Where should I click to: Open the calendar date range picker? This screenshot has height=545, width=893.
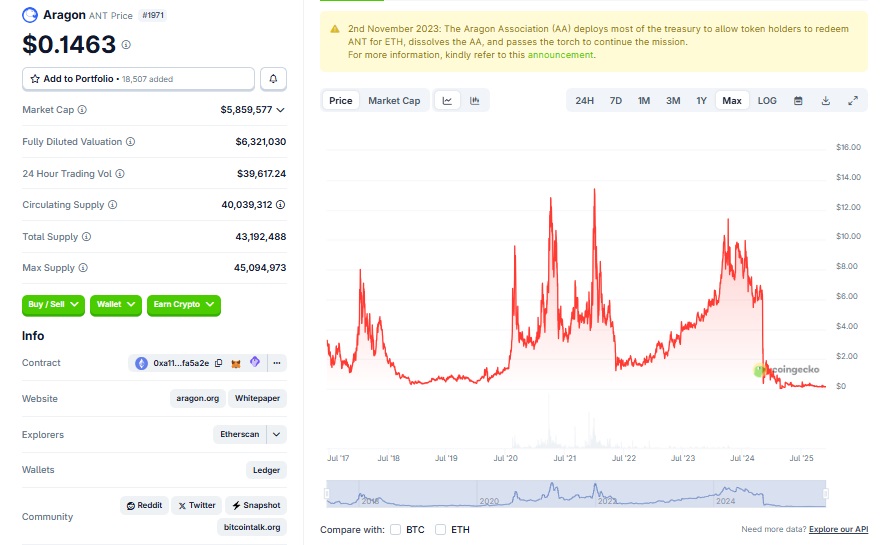pyautogui.click(x=798, y=101)
